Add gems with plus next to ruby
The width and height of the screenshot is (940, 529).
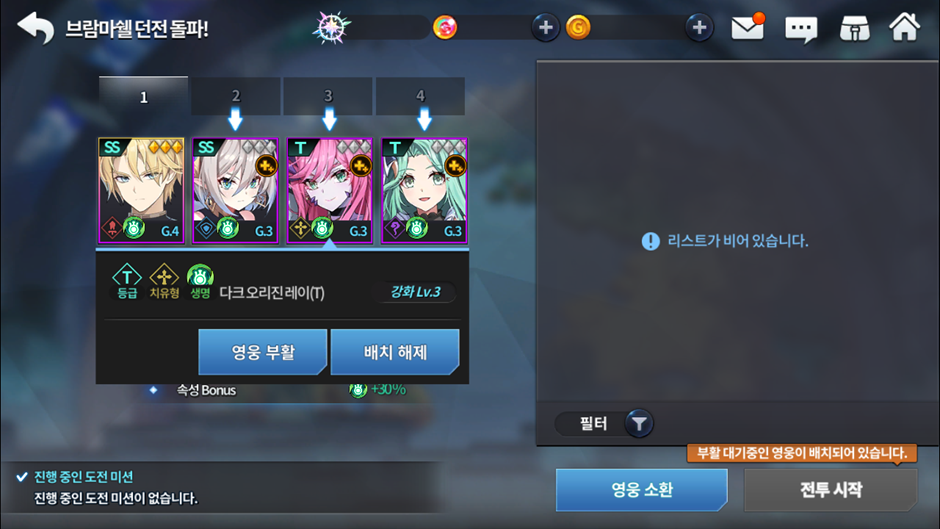point(546,28)
